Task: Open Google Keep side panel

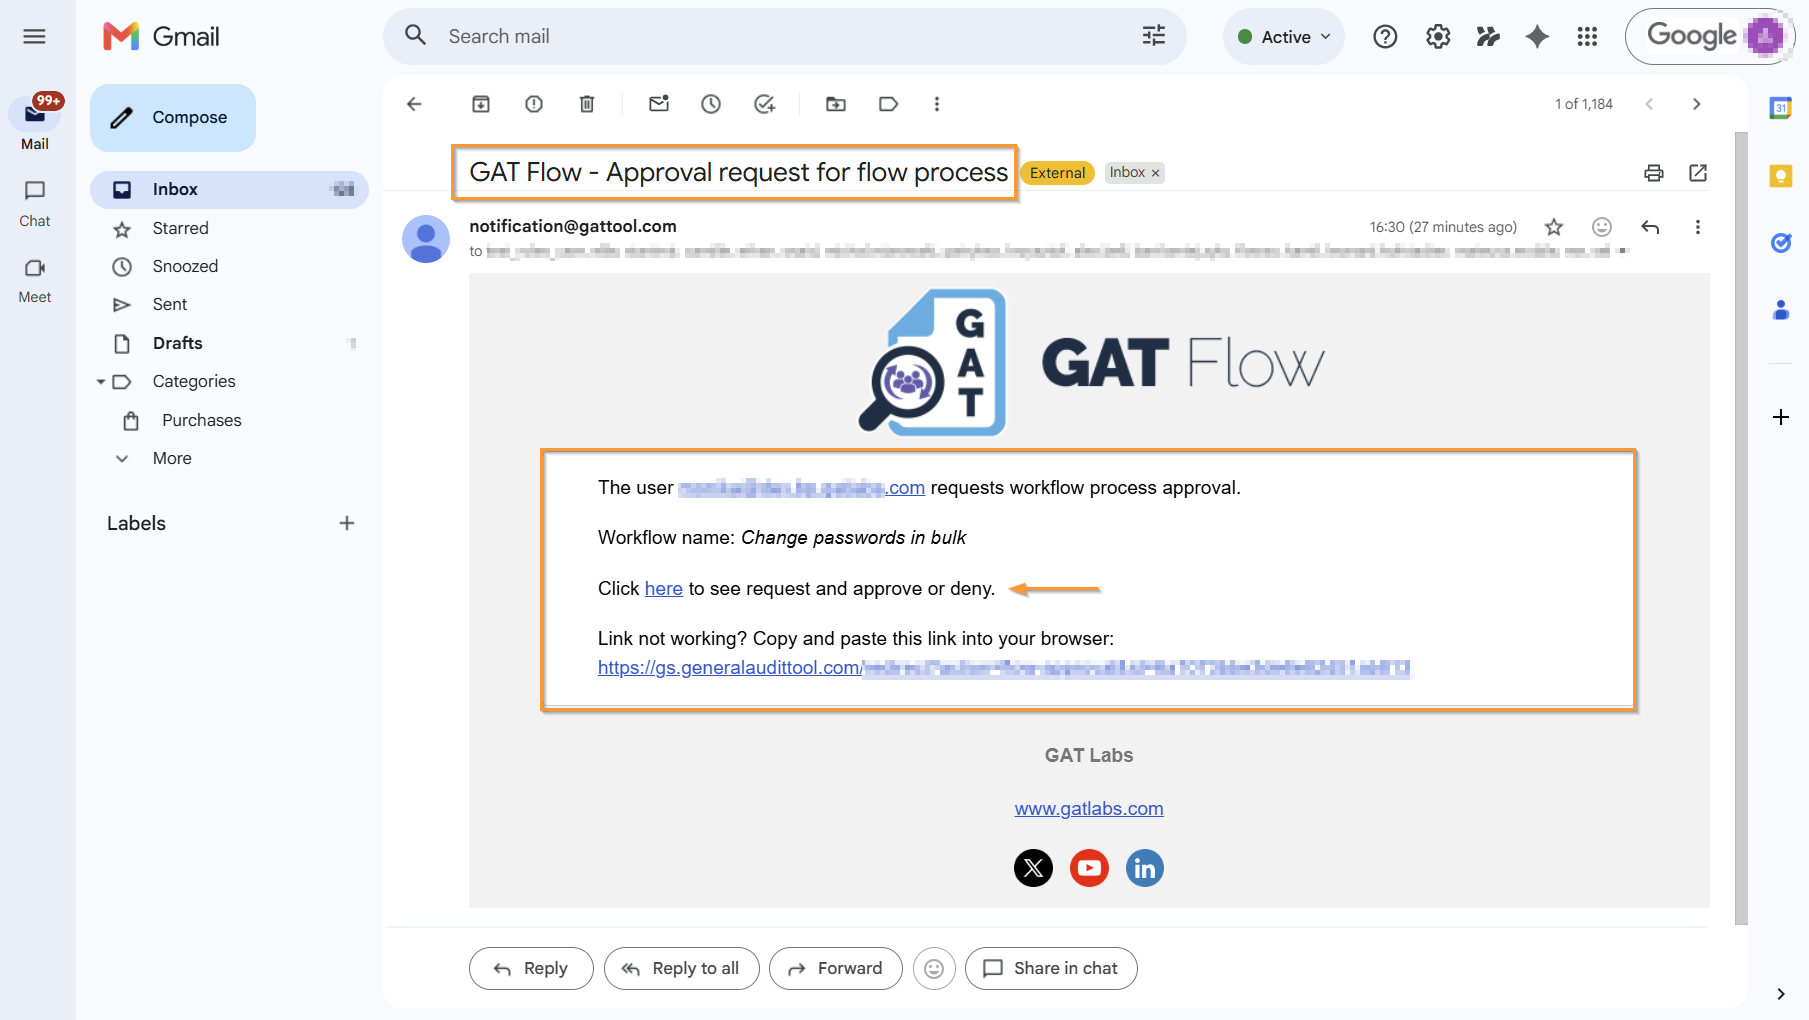Action: (1781, 176)
